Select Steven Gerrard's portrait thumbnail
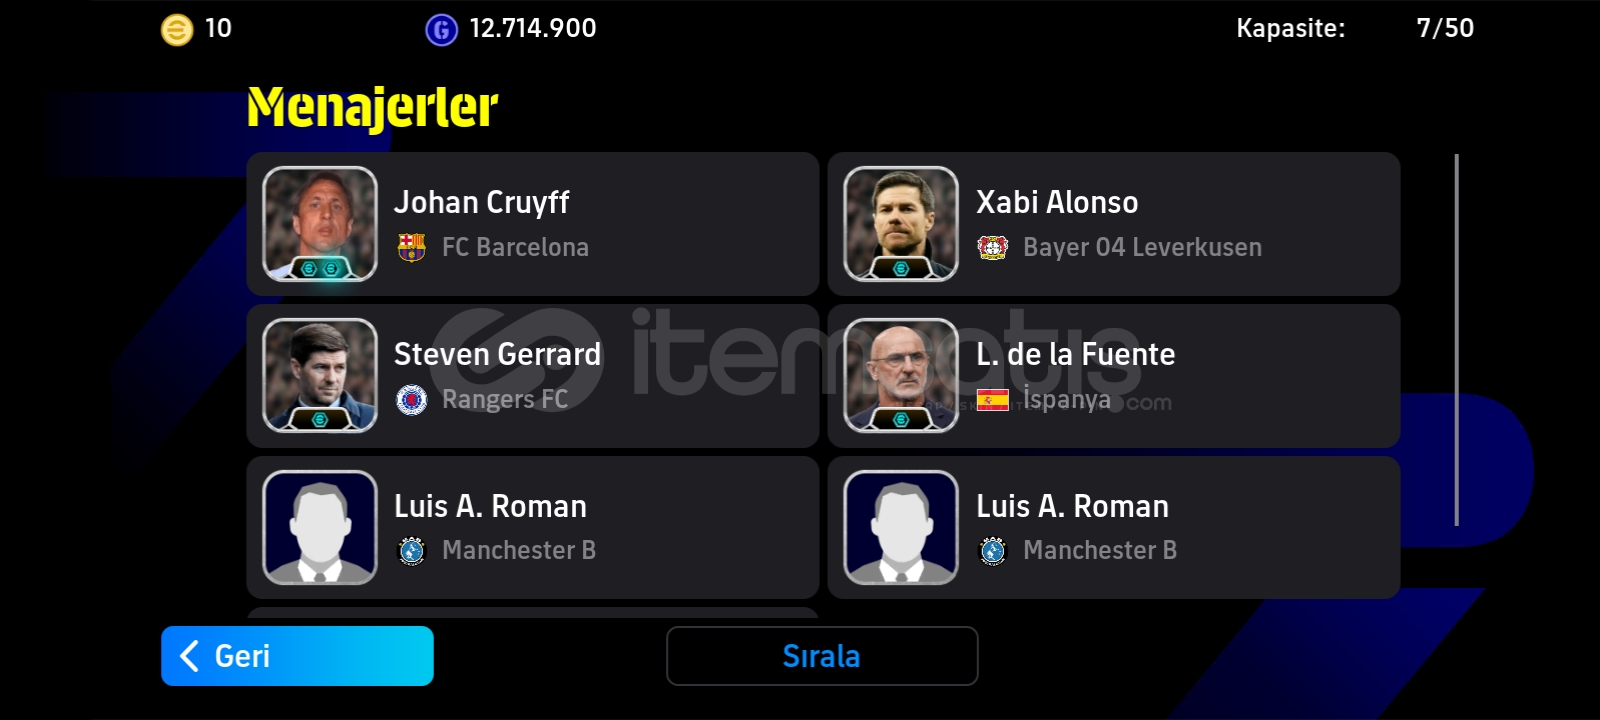This screenshot has height=720, width=1600. [x=320, y=376]
